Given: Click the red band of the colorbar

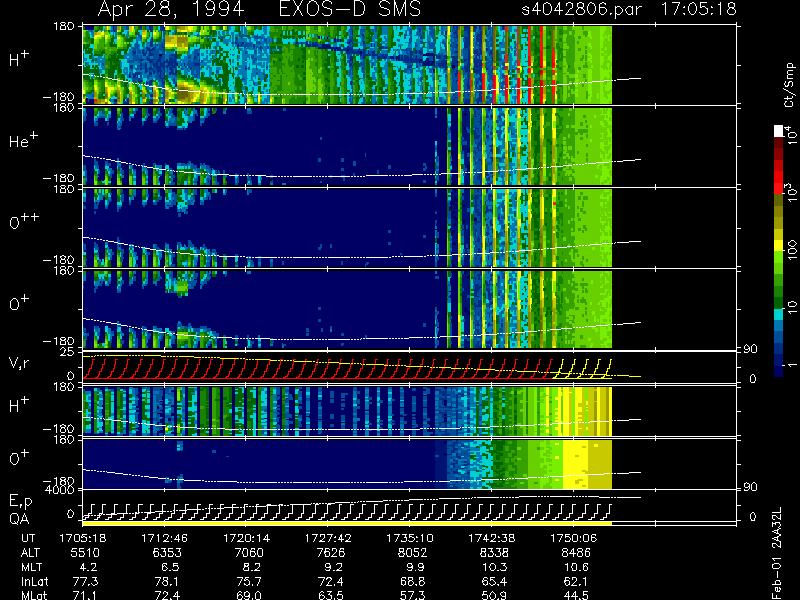Looking at the screenshot, I should (x=779, y=176).
